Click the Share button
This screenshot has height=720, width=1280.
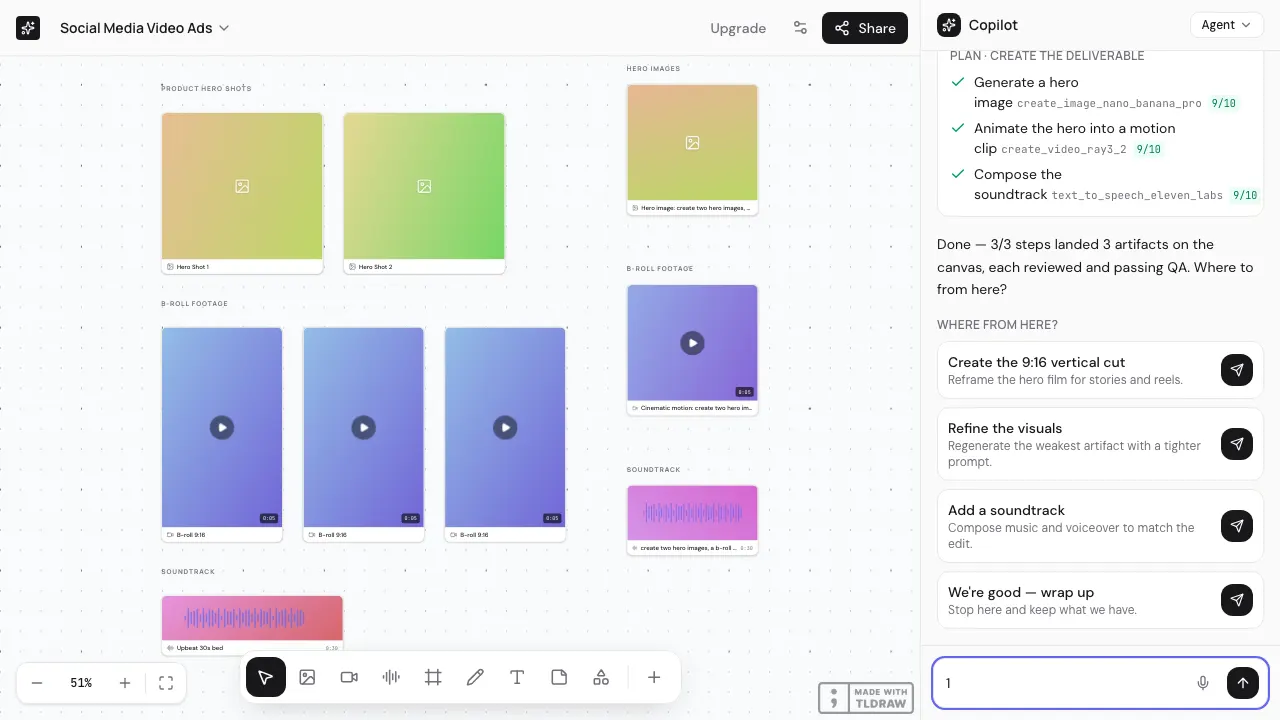pyautogui.click(x=865, y=28)
